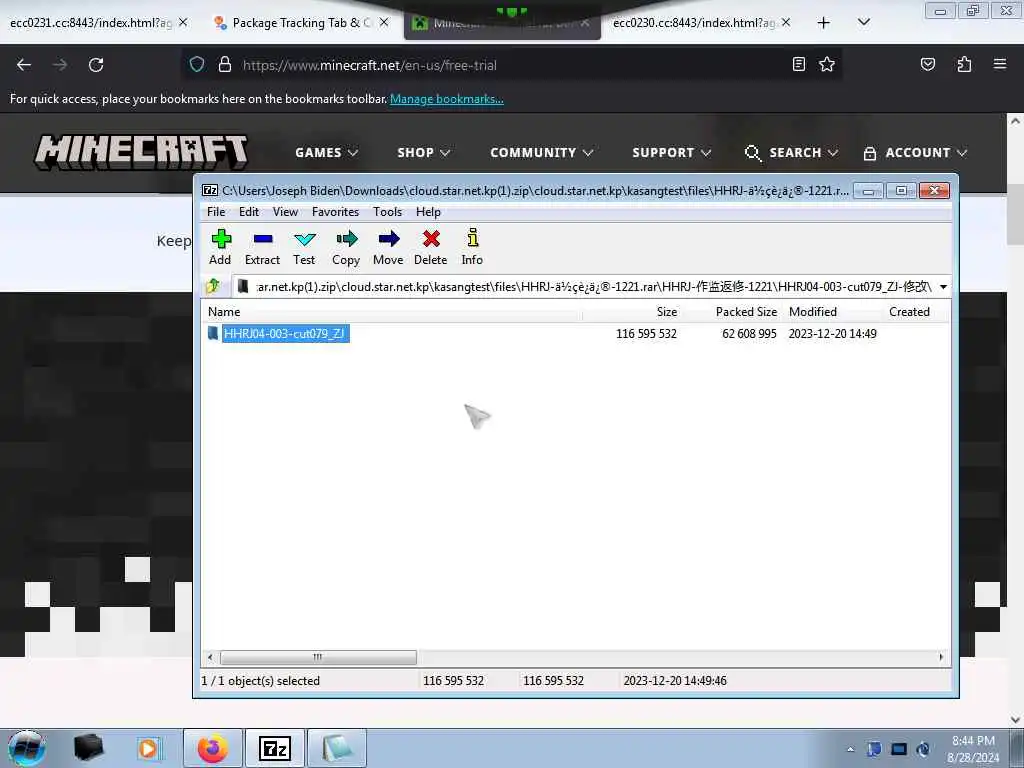This screenshot has height=768, width=1024.
Task: Expand the COMMUNITY dropdown on Minecraft site
Action: coord(541,152)
